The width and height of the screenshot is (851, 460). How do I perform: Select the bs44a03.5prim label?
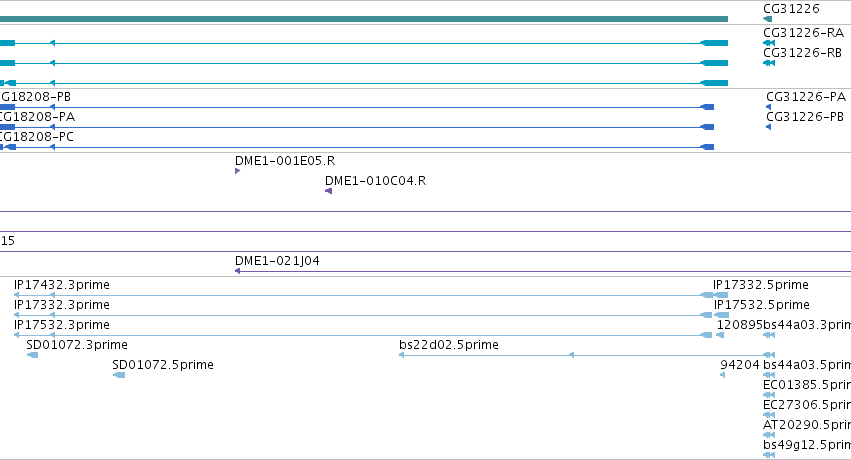click(x=807, y=365)
